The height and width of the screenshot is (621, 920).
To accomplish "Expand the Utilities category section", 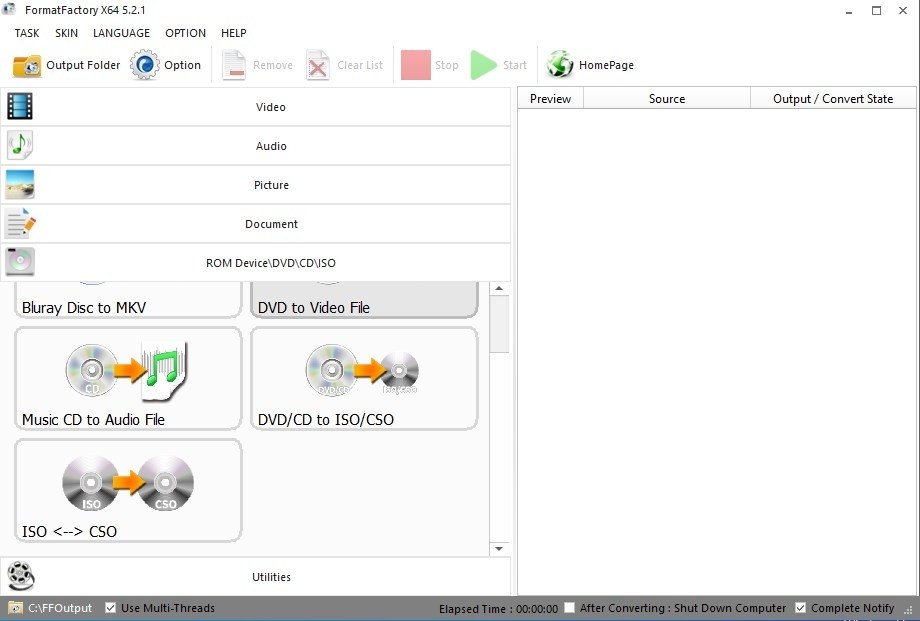I will [x=256, y=577].
